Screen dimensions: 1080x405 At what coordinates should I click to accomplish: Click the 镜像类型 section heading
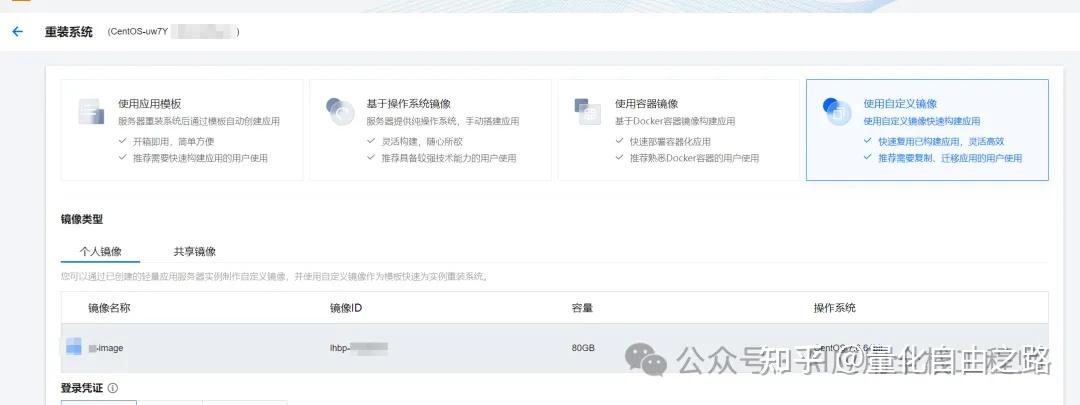[x=82, y=220]
